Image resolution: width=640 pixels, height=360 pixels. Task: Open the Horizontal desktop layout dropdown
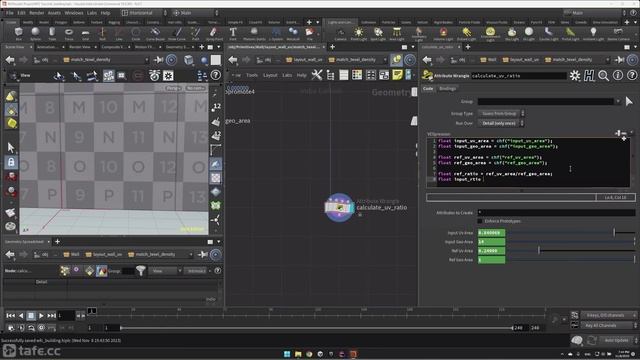[x=144, y=13]
